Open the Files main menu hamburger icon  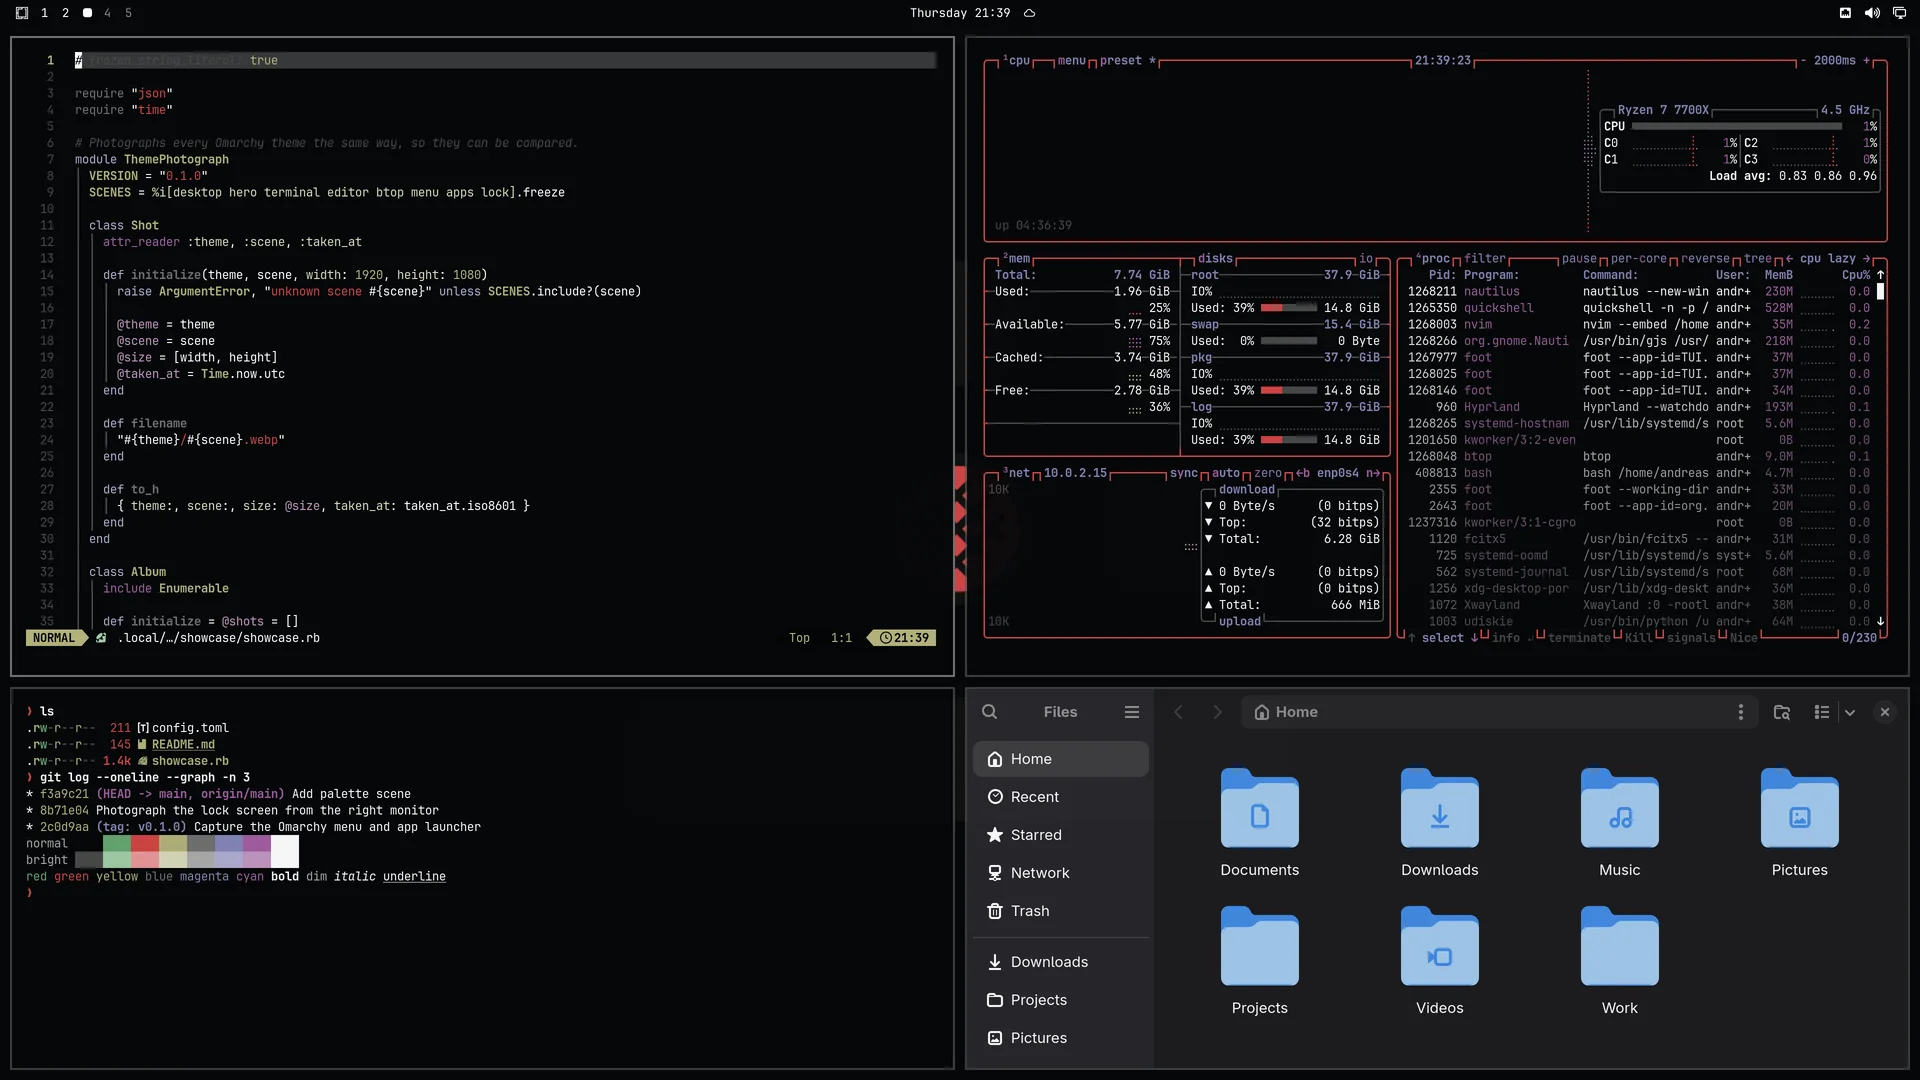point(1132,712)
